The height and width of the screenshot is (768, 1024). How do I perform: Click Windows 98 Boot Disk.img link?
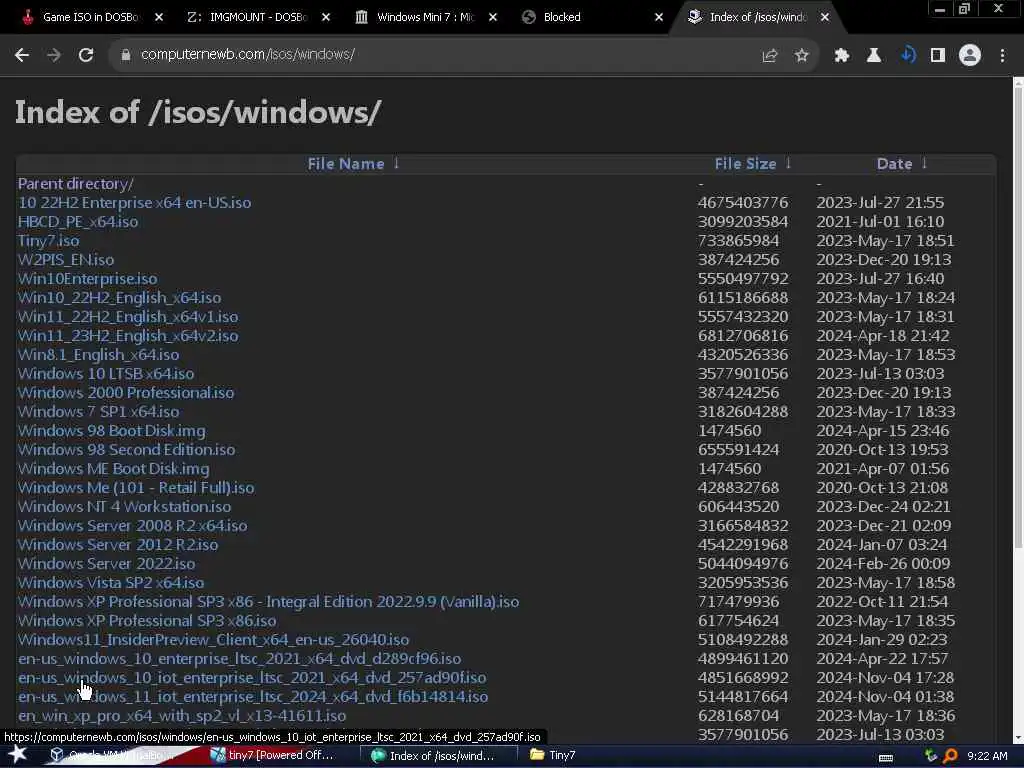(112, 431)
